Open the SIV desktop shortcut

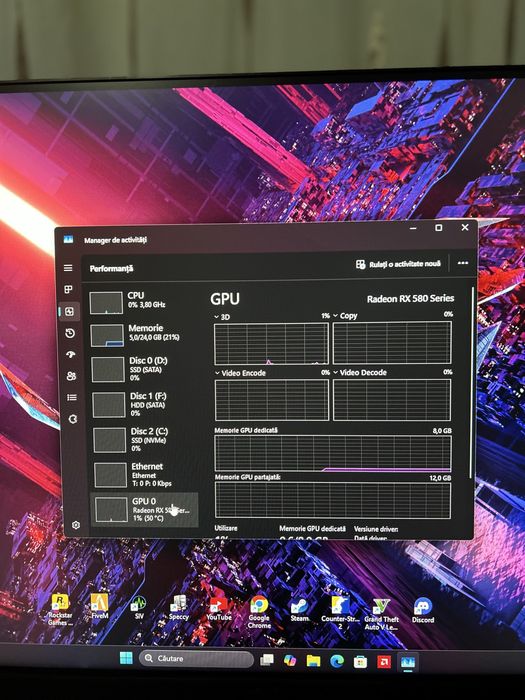pyautogui.click(x=138, y=608)
